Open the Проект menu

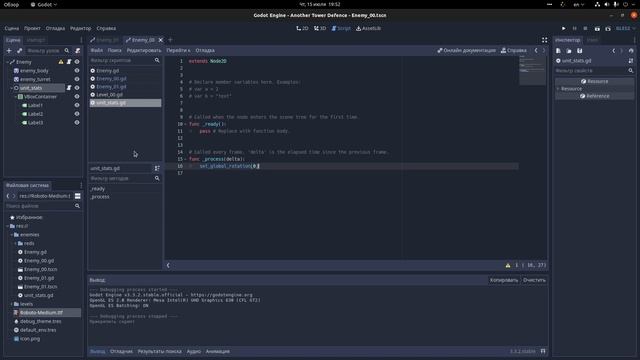tap(32, 29)
